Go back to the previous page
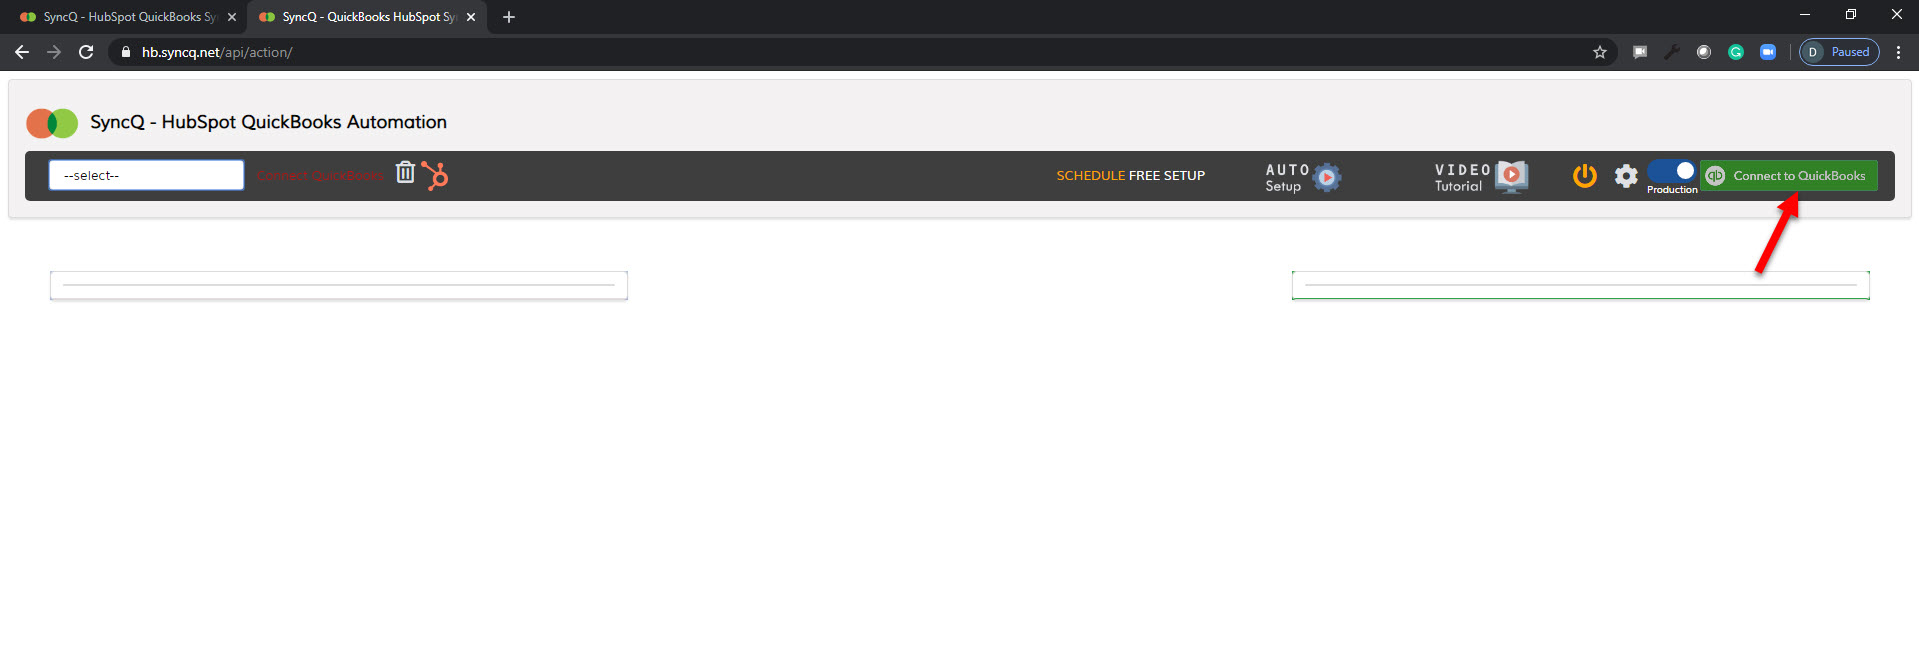 click(22, 52)
